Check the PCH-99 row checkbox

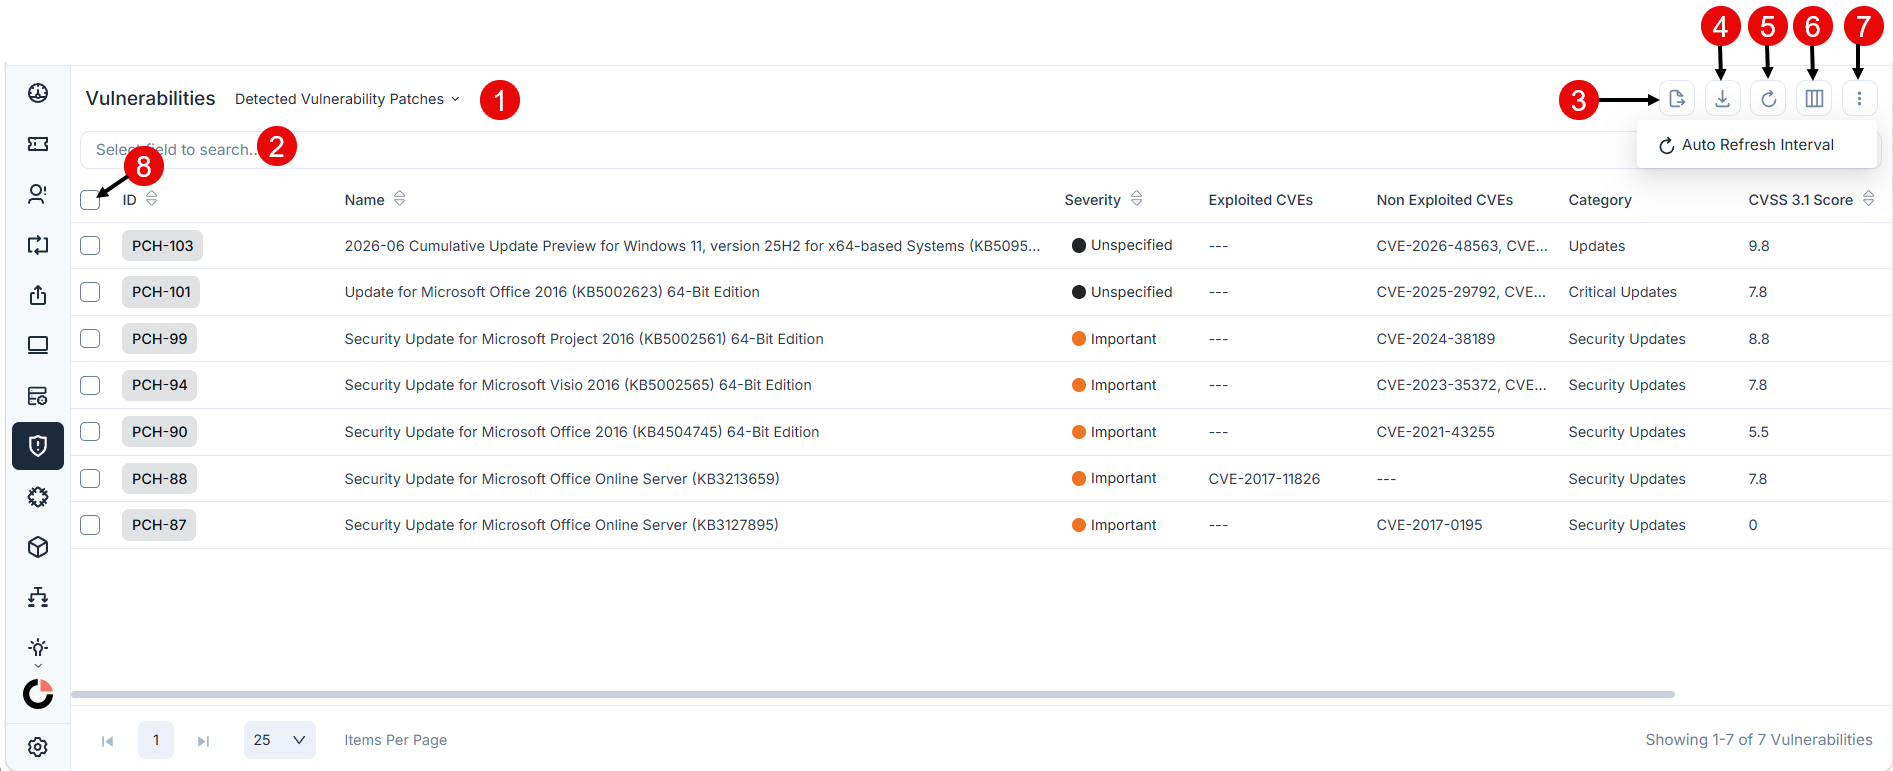click(x=90, y=339)
